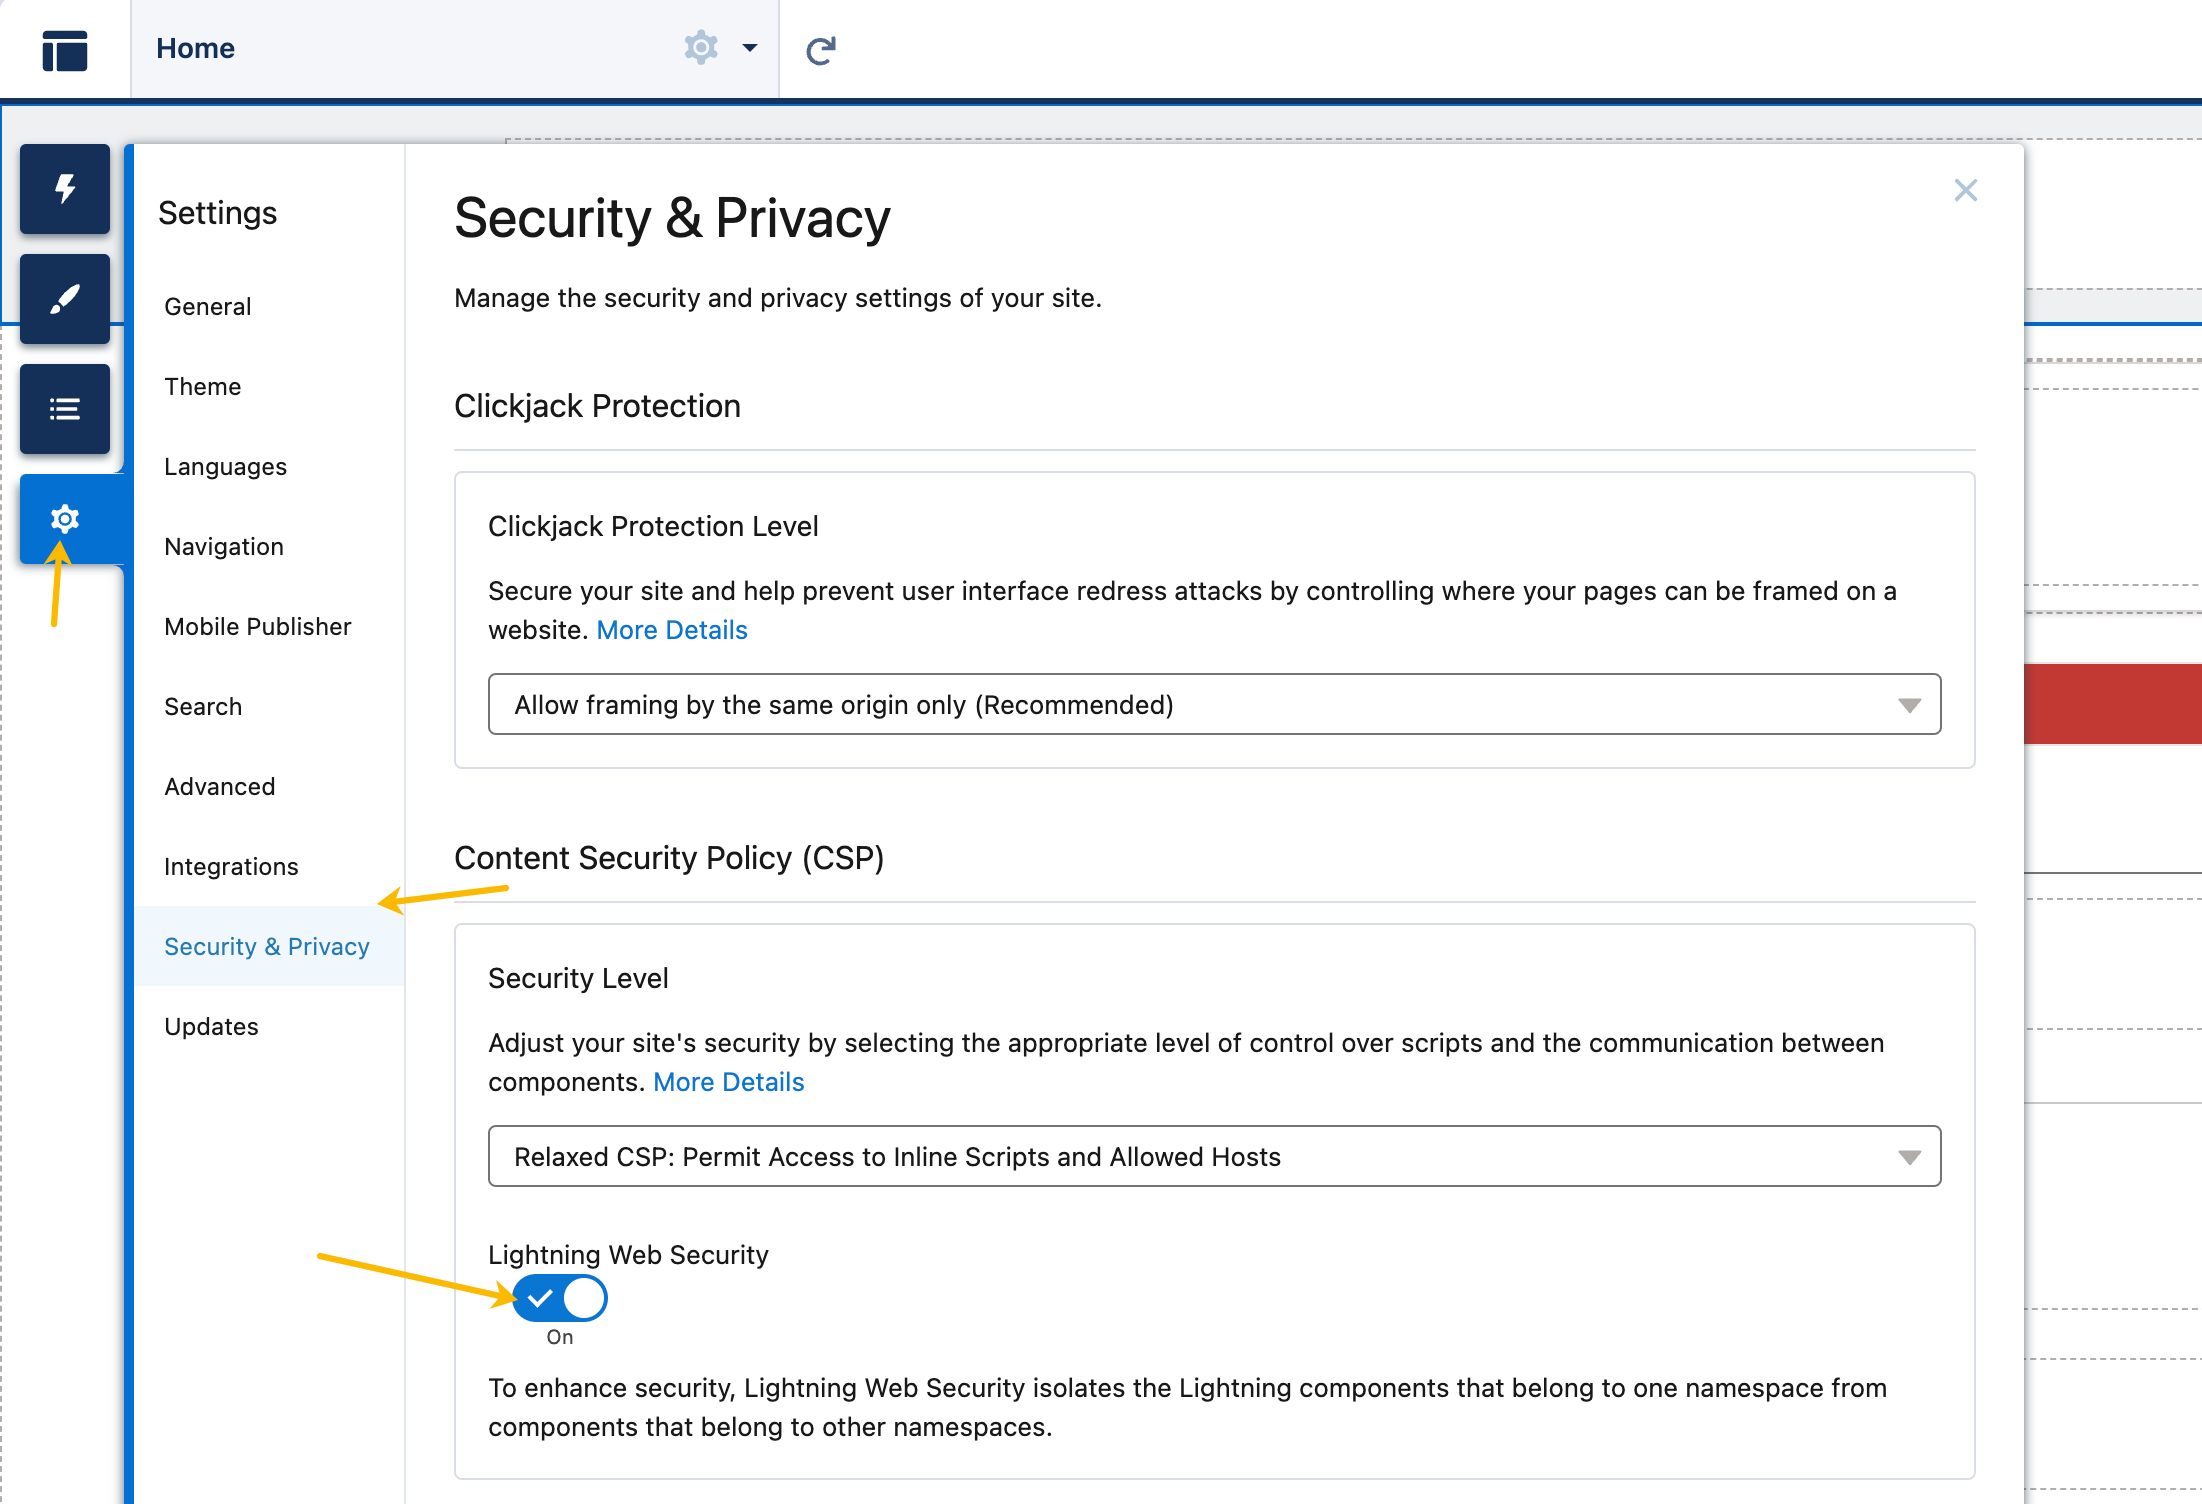Select the Updates settings tab
2202x1504 pixels.
point(211,1027)
